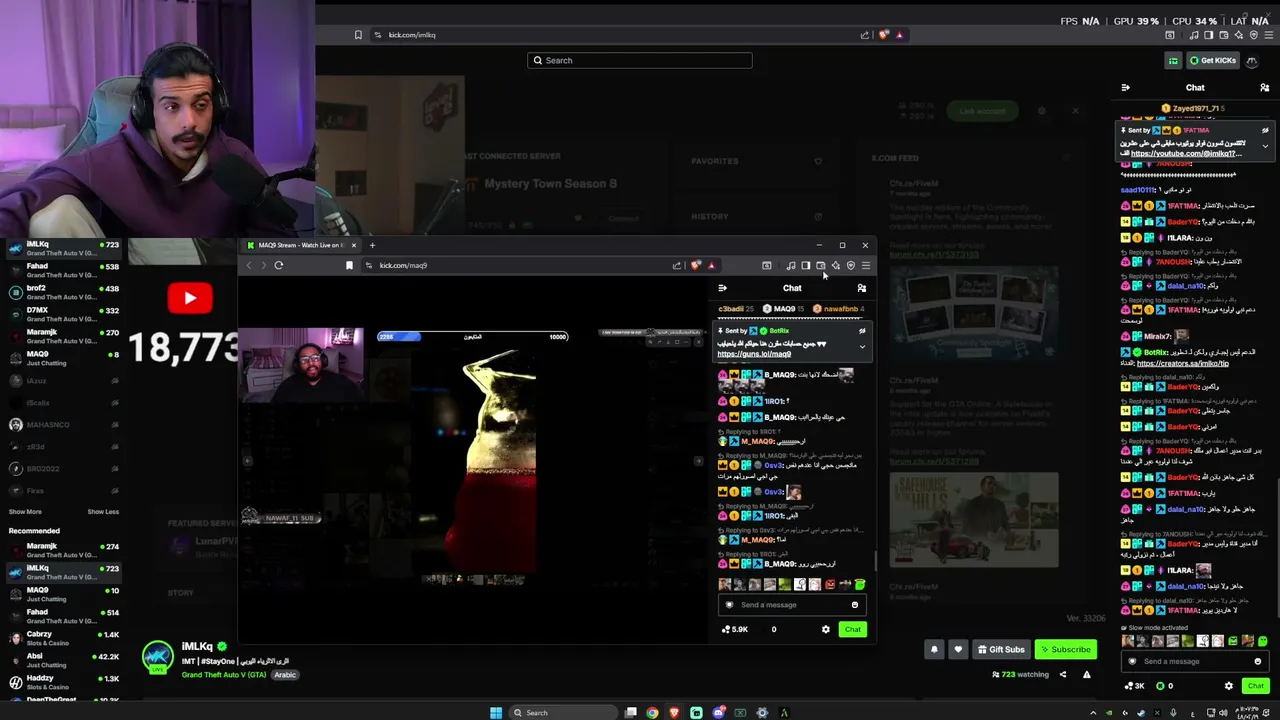This screenshot has height=720, width=1280.
Task: Open the playlist music icon in MAQ9 toolbar
Action: coord(791,265)
